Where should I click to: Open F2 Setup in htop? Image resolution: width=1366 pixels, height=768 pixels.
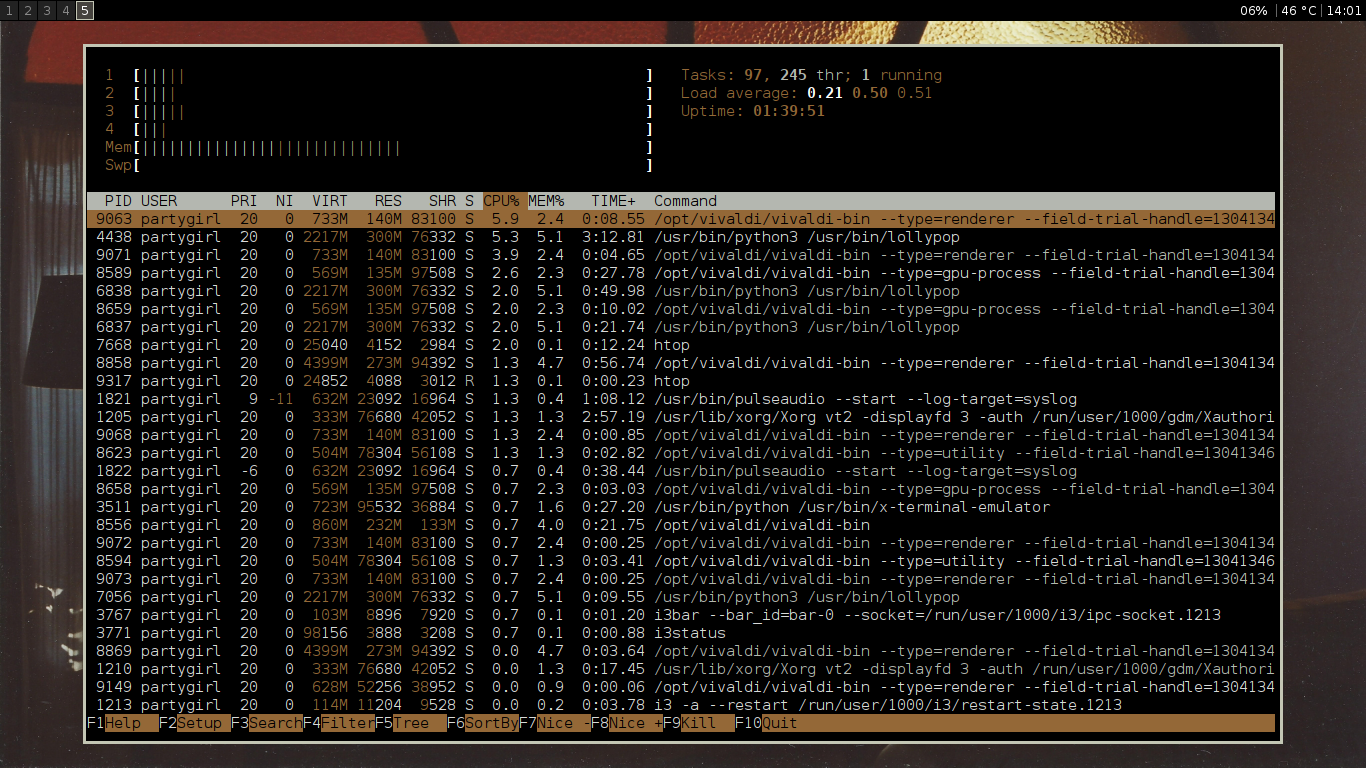coord(194,723)
